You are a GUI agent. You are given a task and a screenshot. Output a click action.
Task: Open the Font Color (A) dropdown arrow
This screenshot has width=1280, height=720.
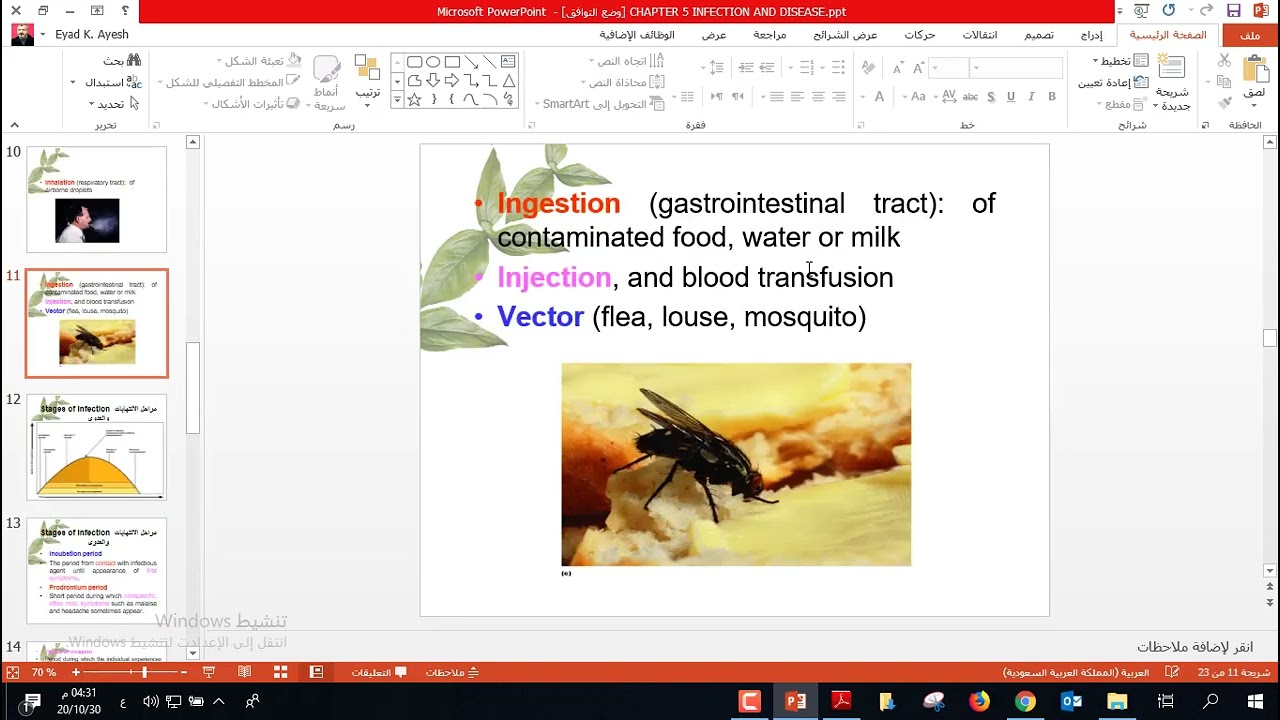(x=863, y=97)
